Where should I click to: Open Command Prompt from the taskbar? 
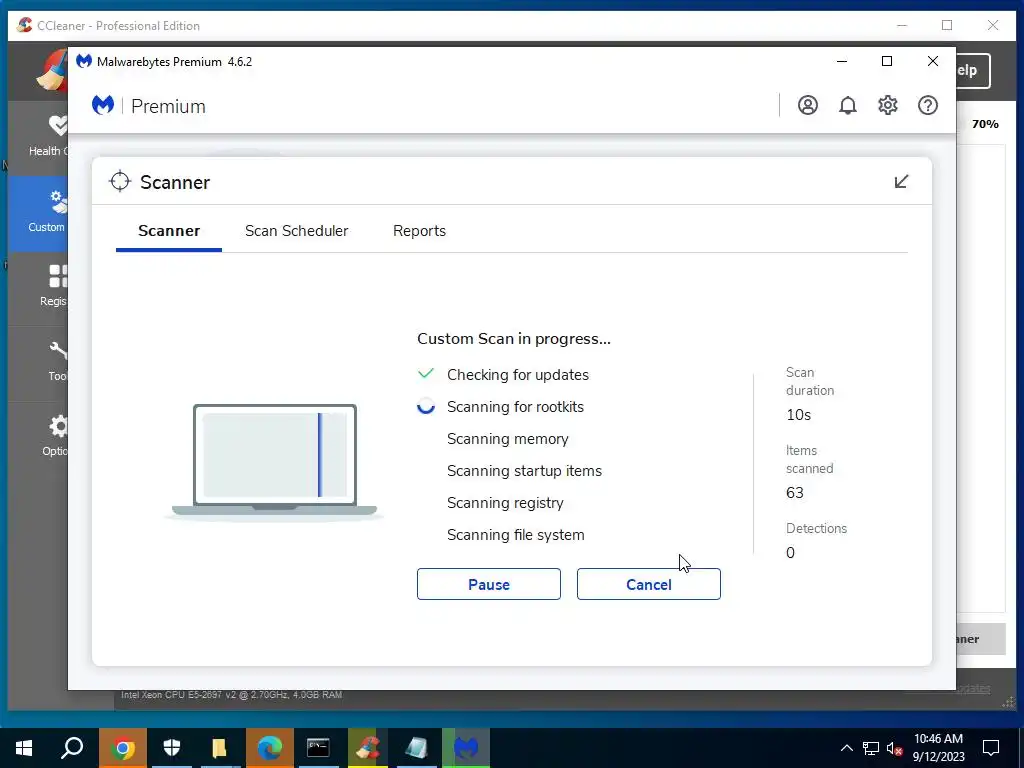[318, 748]
